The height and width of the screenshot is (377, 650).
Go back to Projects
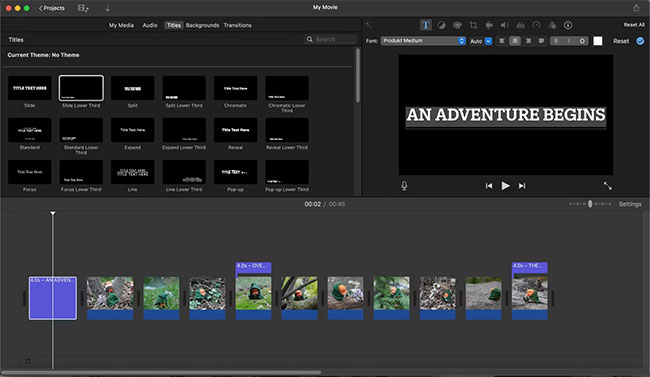(52, 8)
